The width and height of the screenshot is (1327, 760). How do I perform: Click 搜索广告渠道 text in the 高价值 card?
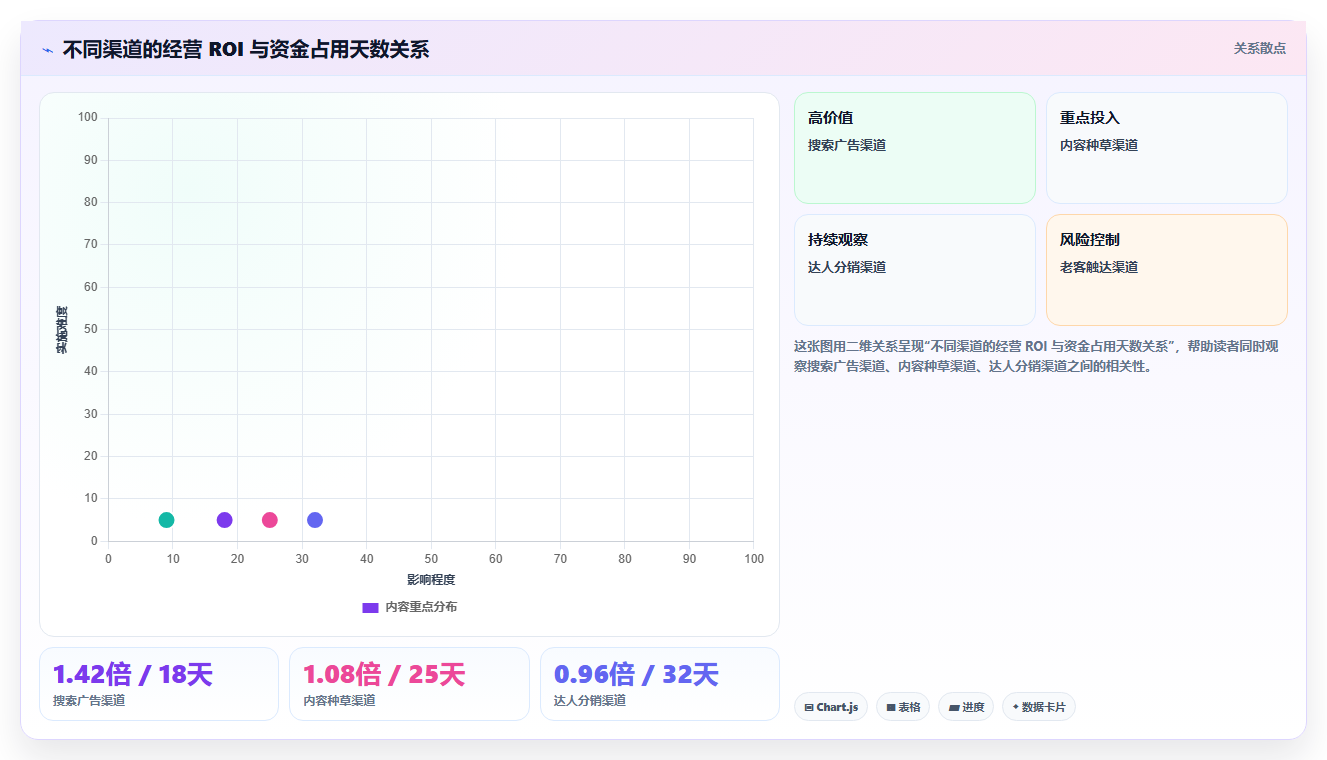point(847,145)
